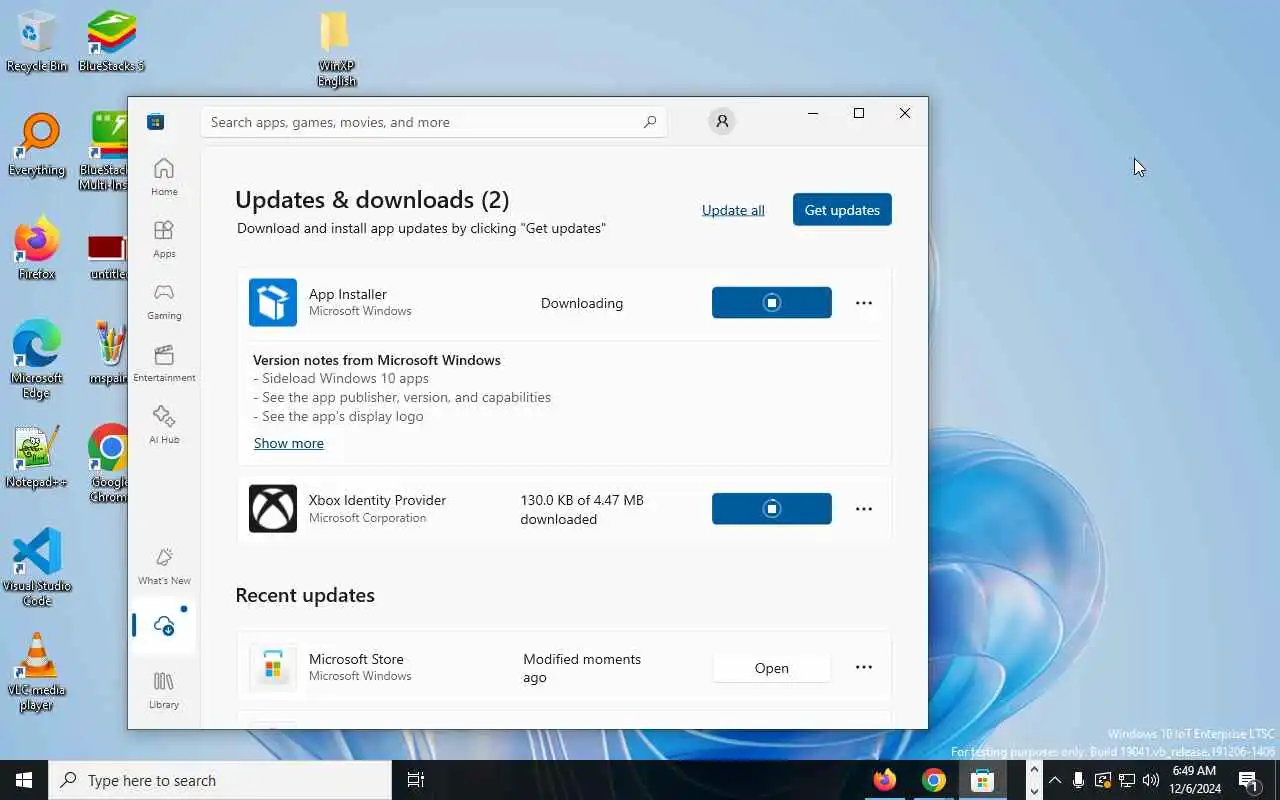
Task: Select the VLC media player desktop shortcut
Action: 36,672
